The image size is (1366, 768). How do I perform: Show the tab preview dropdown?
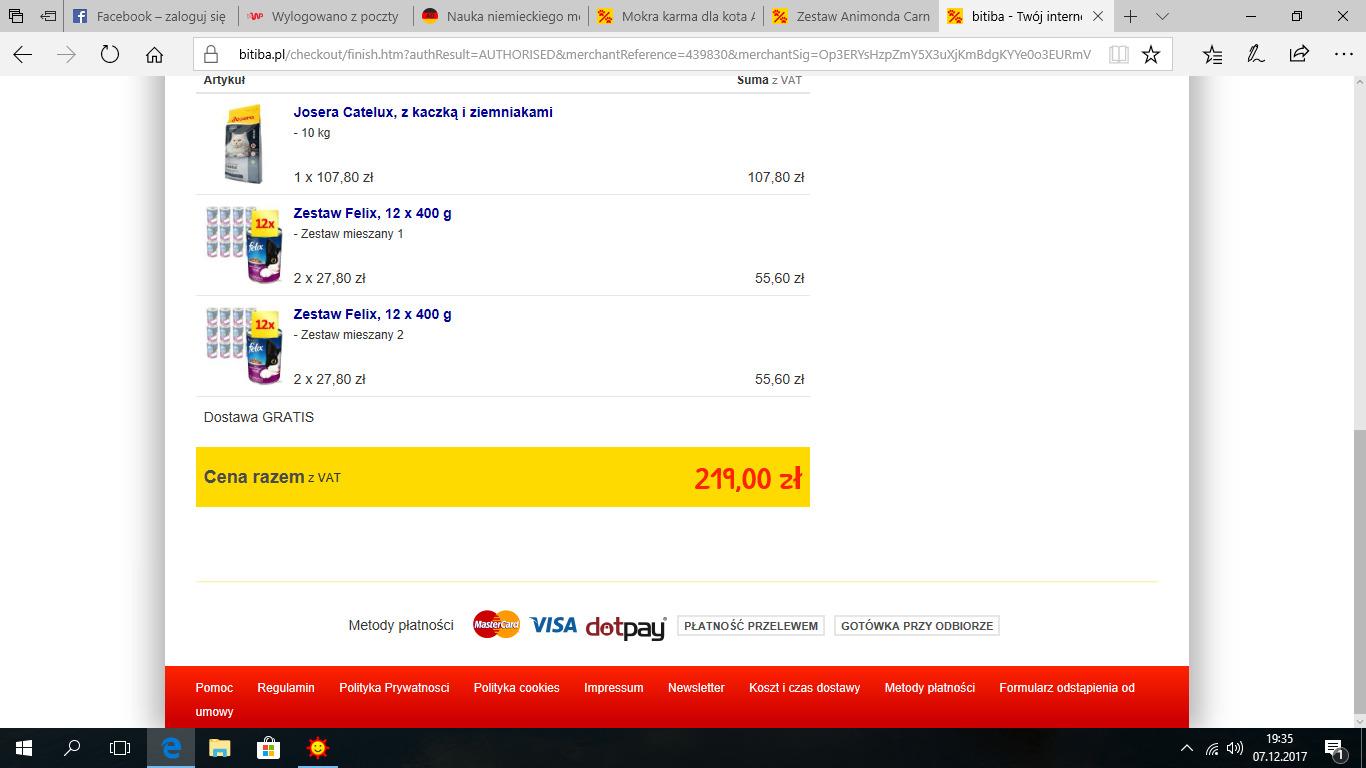pyautogui.click(x=1162, y=16)
